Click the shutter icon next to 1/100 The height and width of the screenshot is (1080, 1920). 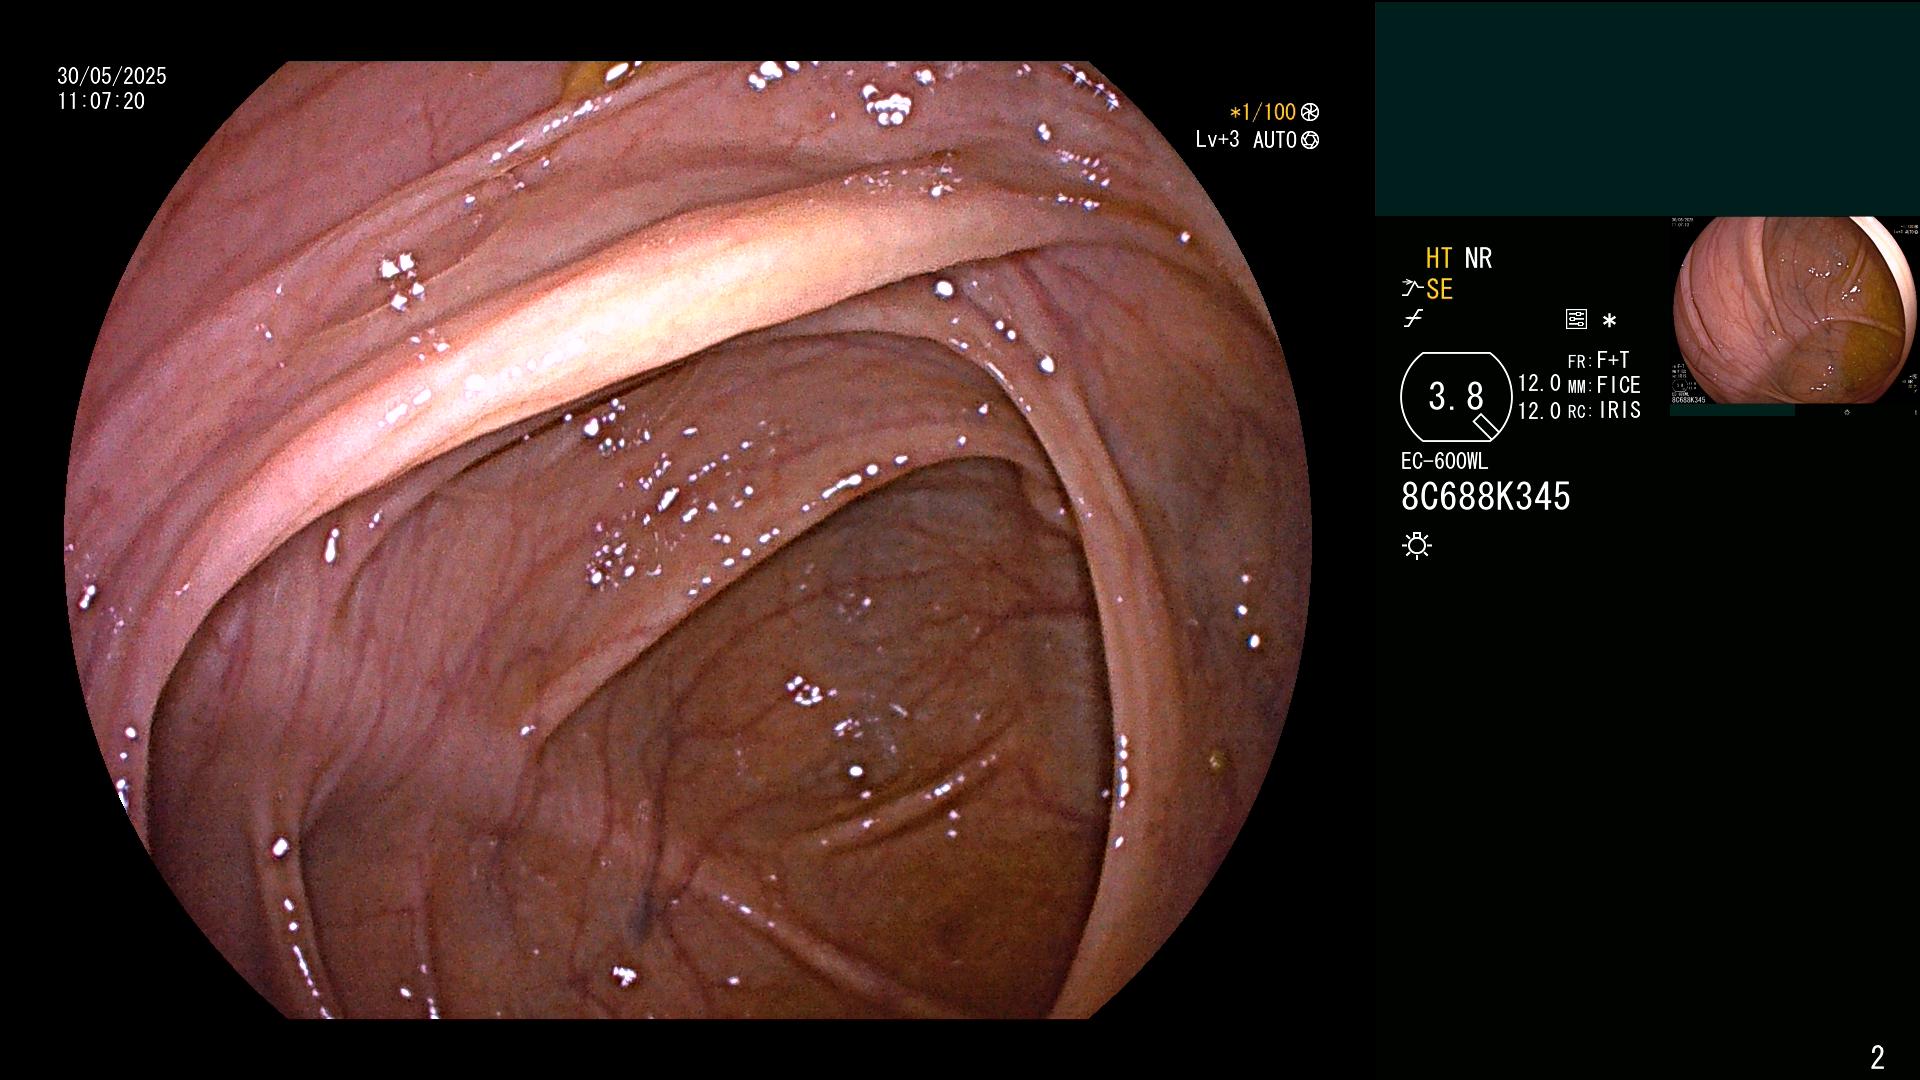point(1310,112)
